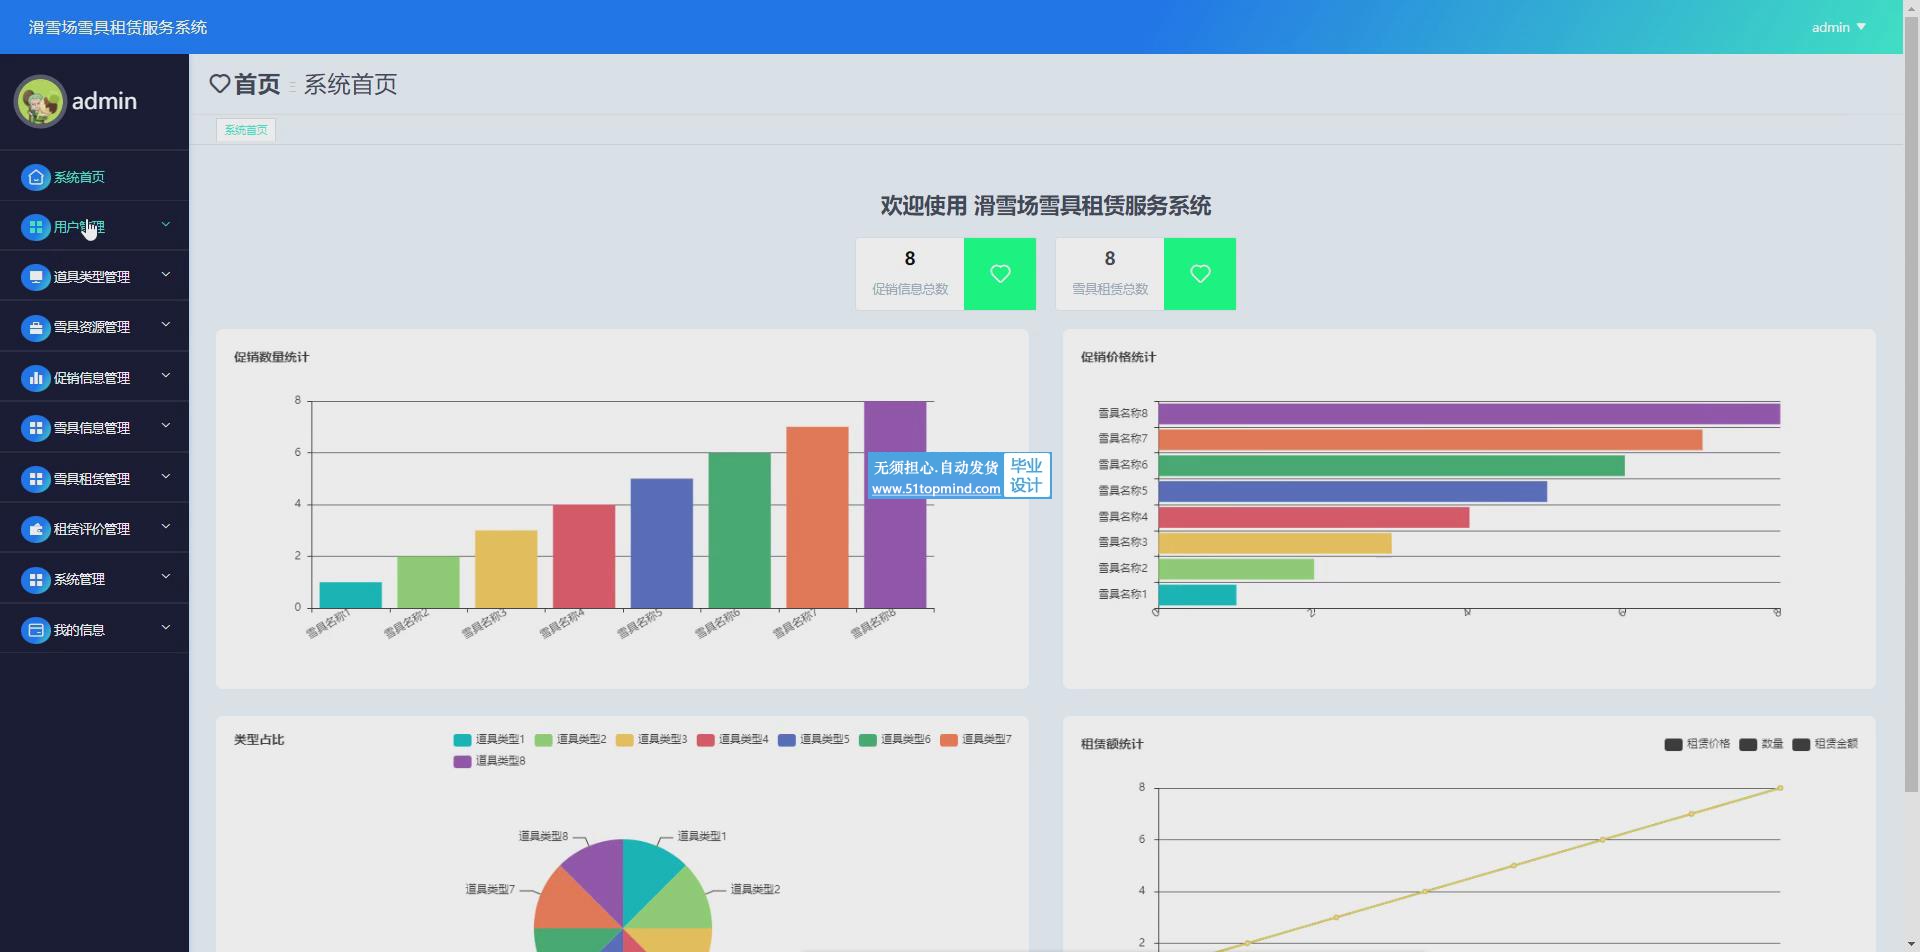The height and width of the screenshot is (952, 1920).
Task: Click the 类型占比 chart title
Action: [259, 740]
